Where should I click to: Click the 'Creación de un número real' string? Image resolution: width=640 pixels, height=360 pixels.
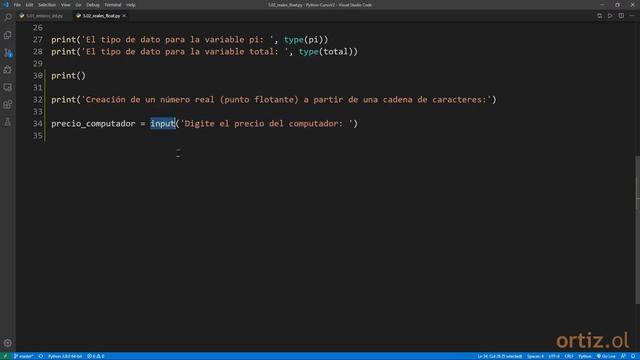pyautogui.click(x=286, y=100)
